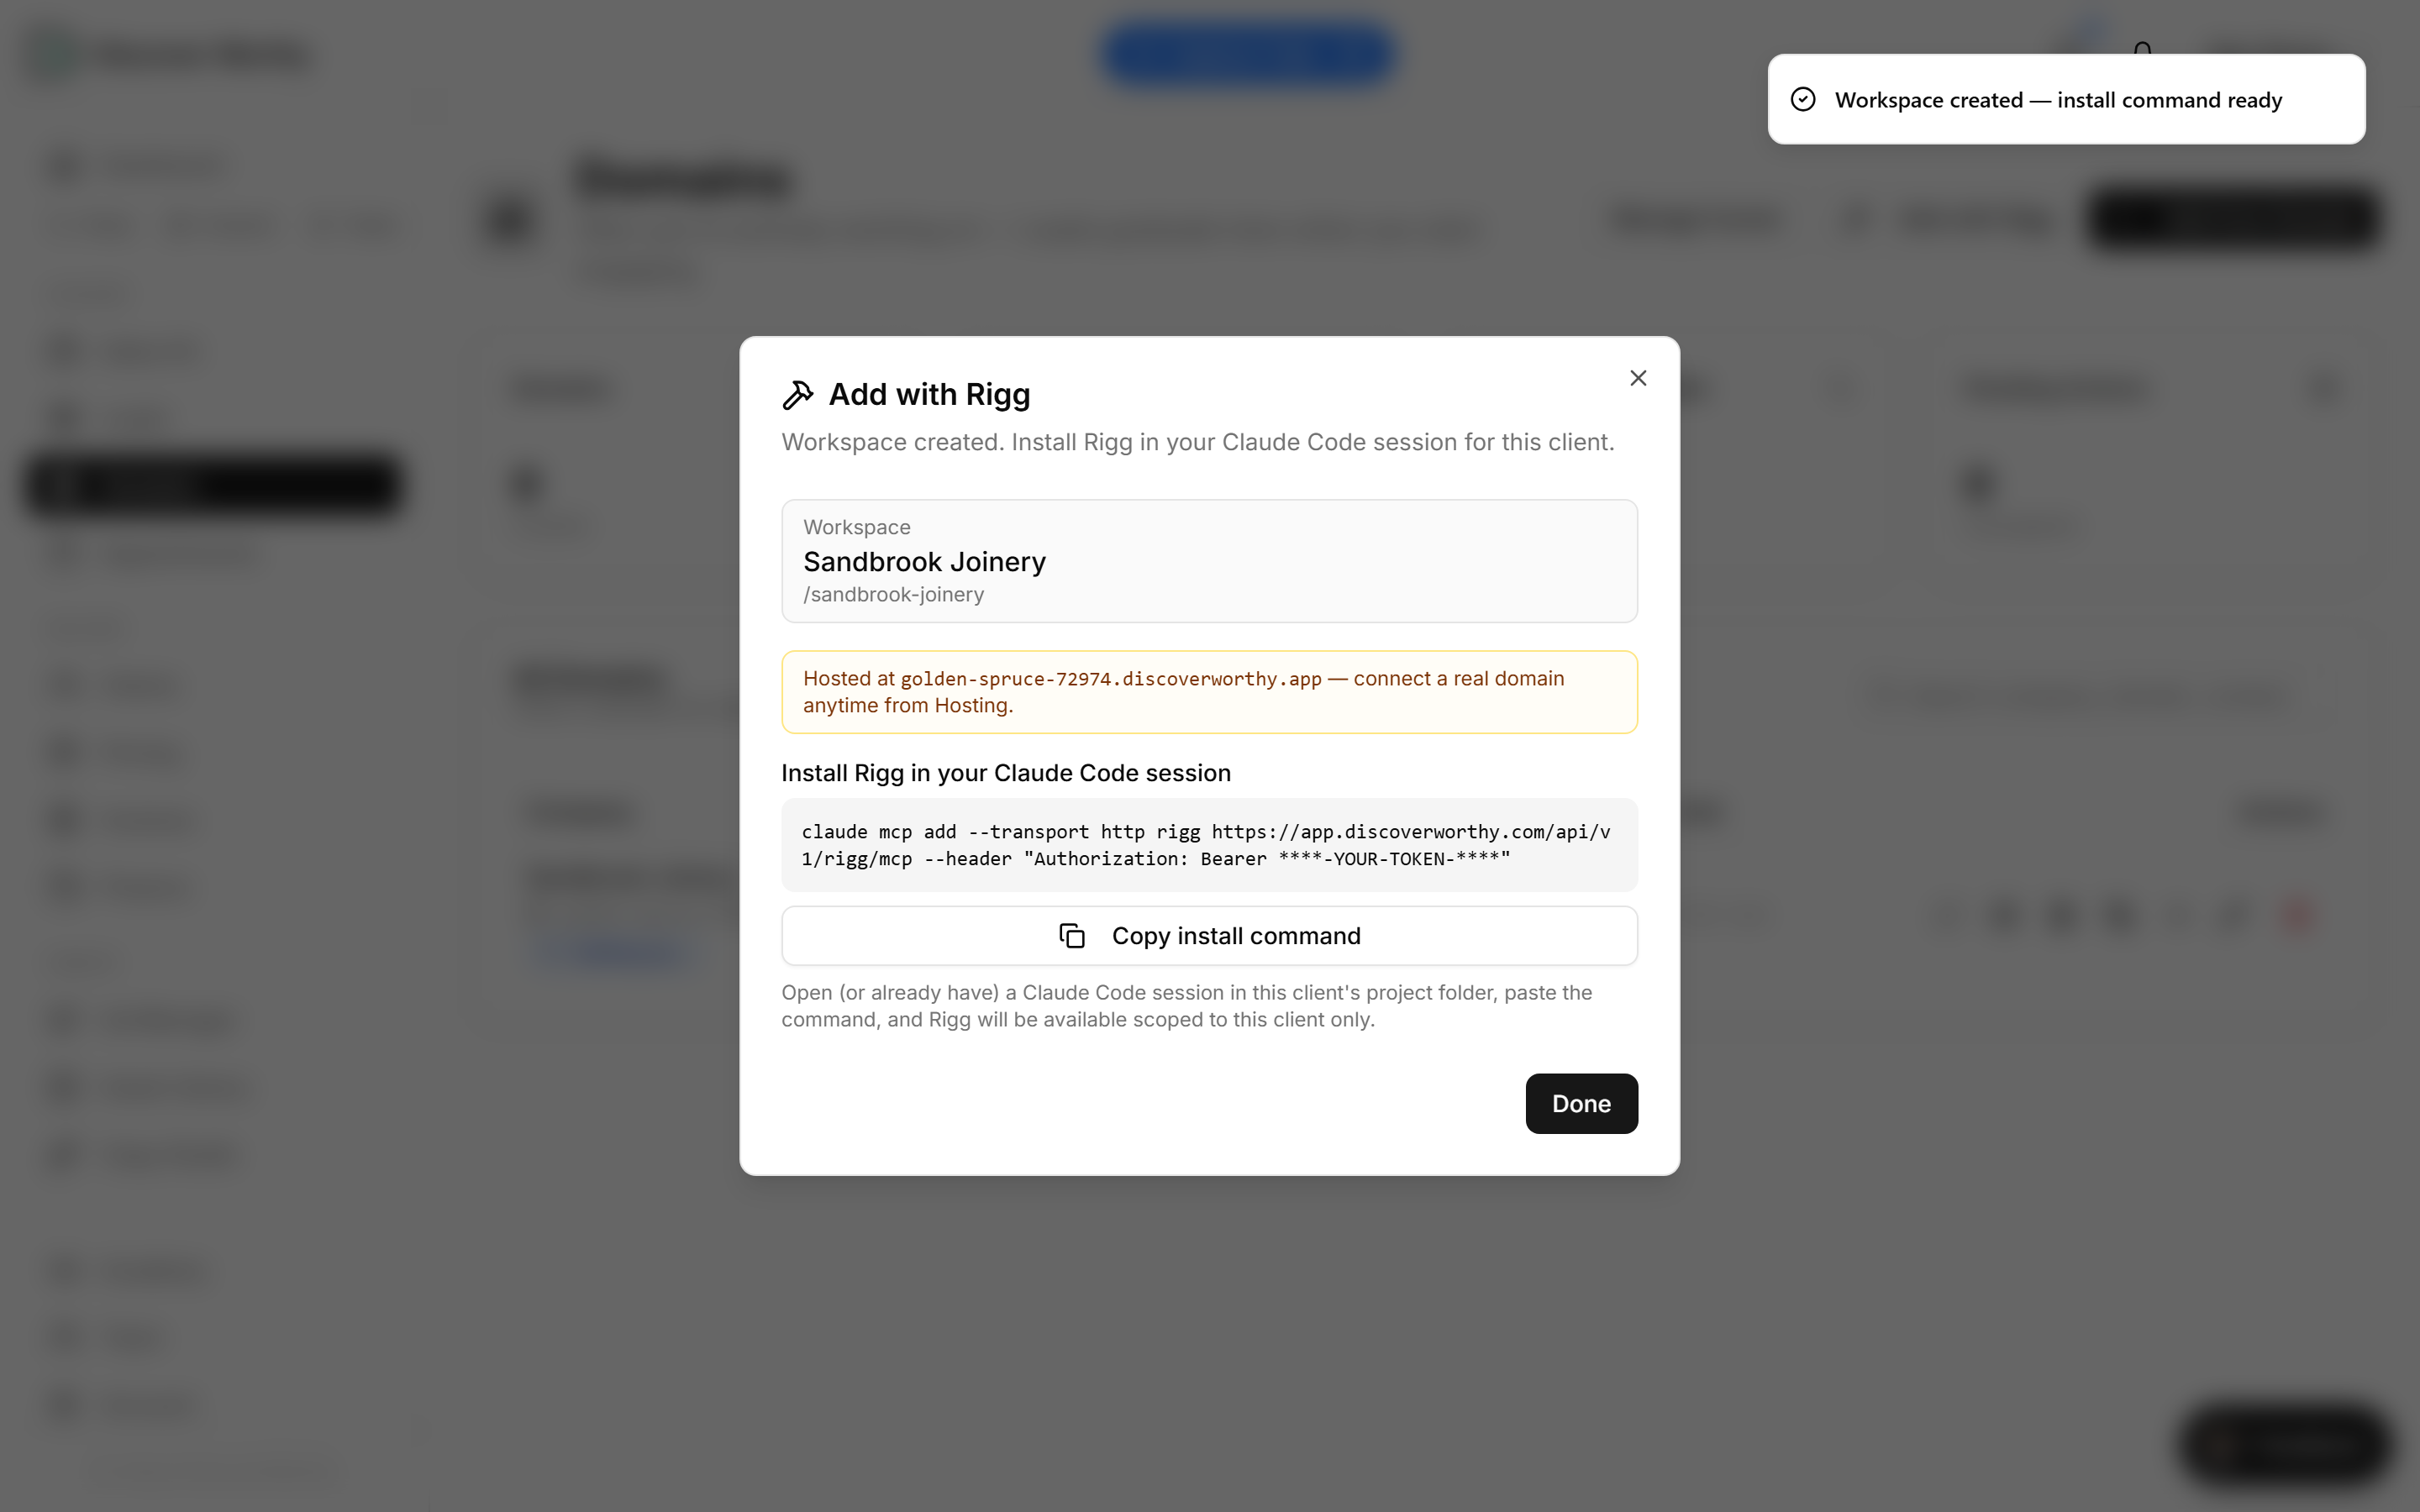This screenshot has width=2420, height=1512.
Task: Select the highlighted dark sidebar item
Action: point(213,485)
